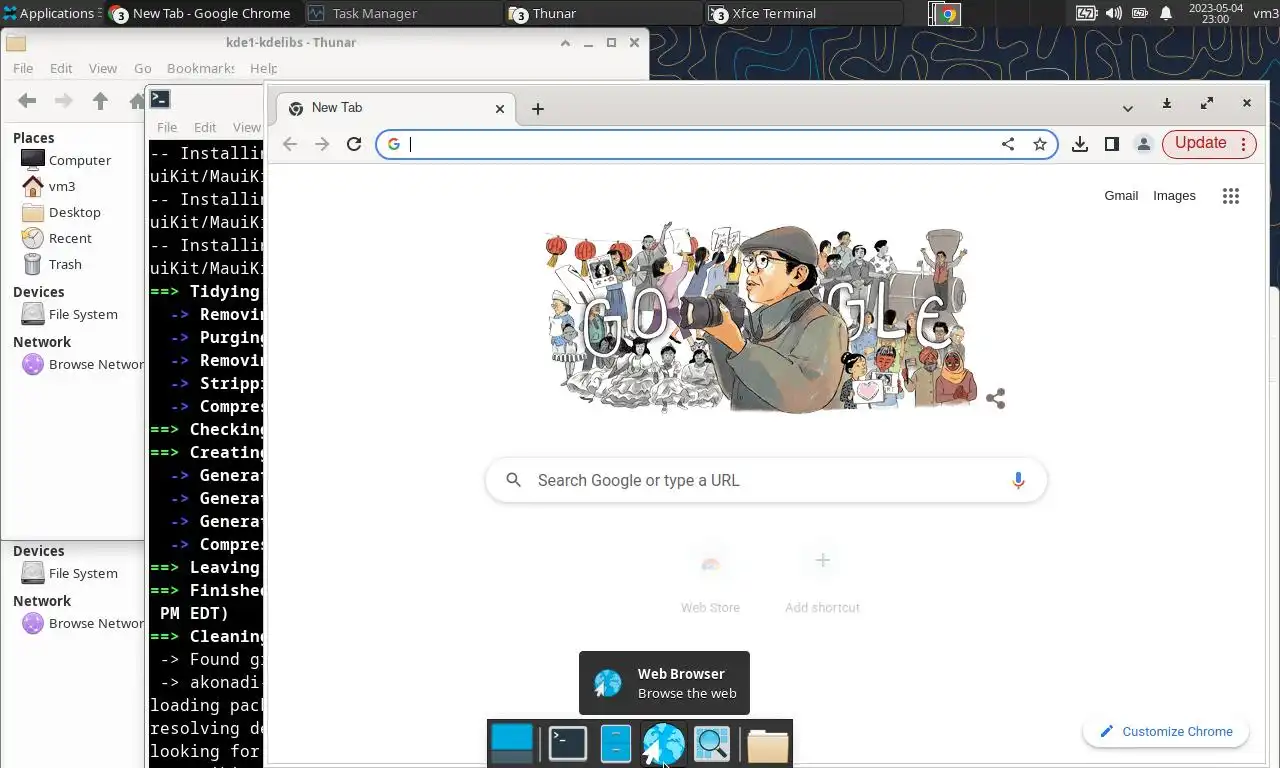Open the Google Doodle image
This screenshot has height=768, width=1280.
[x=760, y=320]
